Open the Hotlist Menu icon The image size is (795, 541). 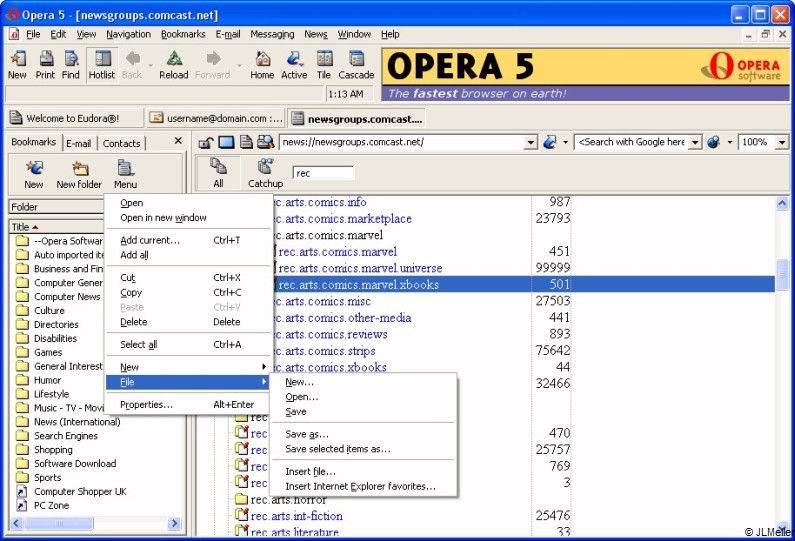pos(125,174)
